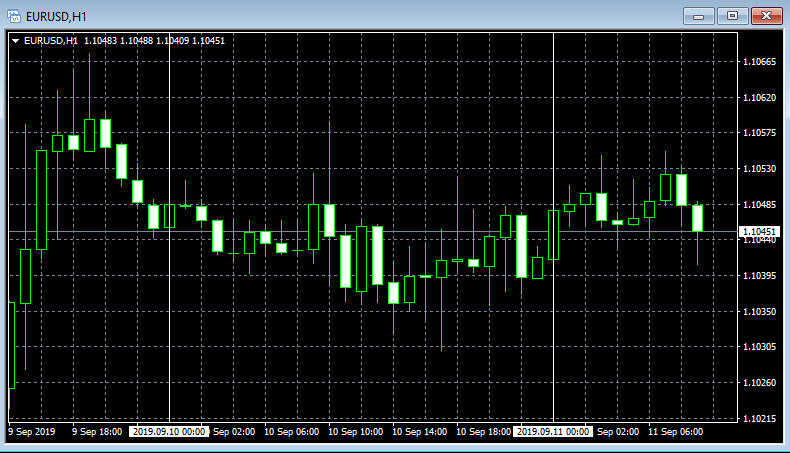Click price level 1.10485 on scale
The image size is (790, 453).
759,205
